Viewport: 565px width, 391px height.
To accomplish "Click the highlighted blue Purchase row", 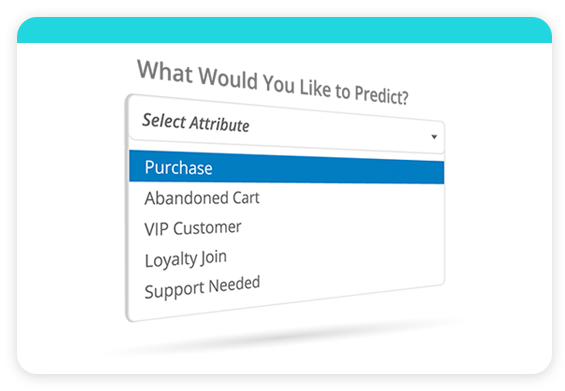I will point(286,168).
